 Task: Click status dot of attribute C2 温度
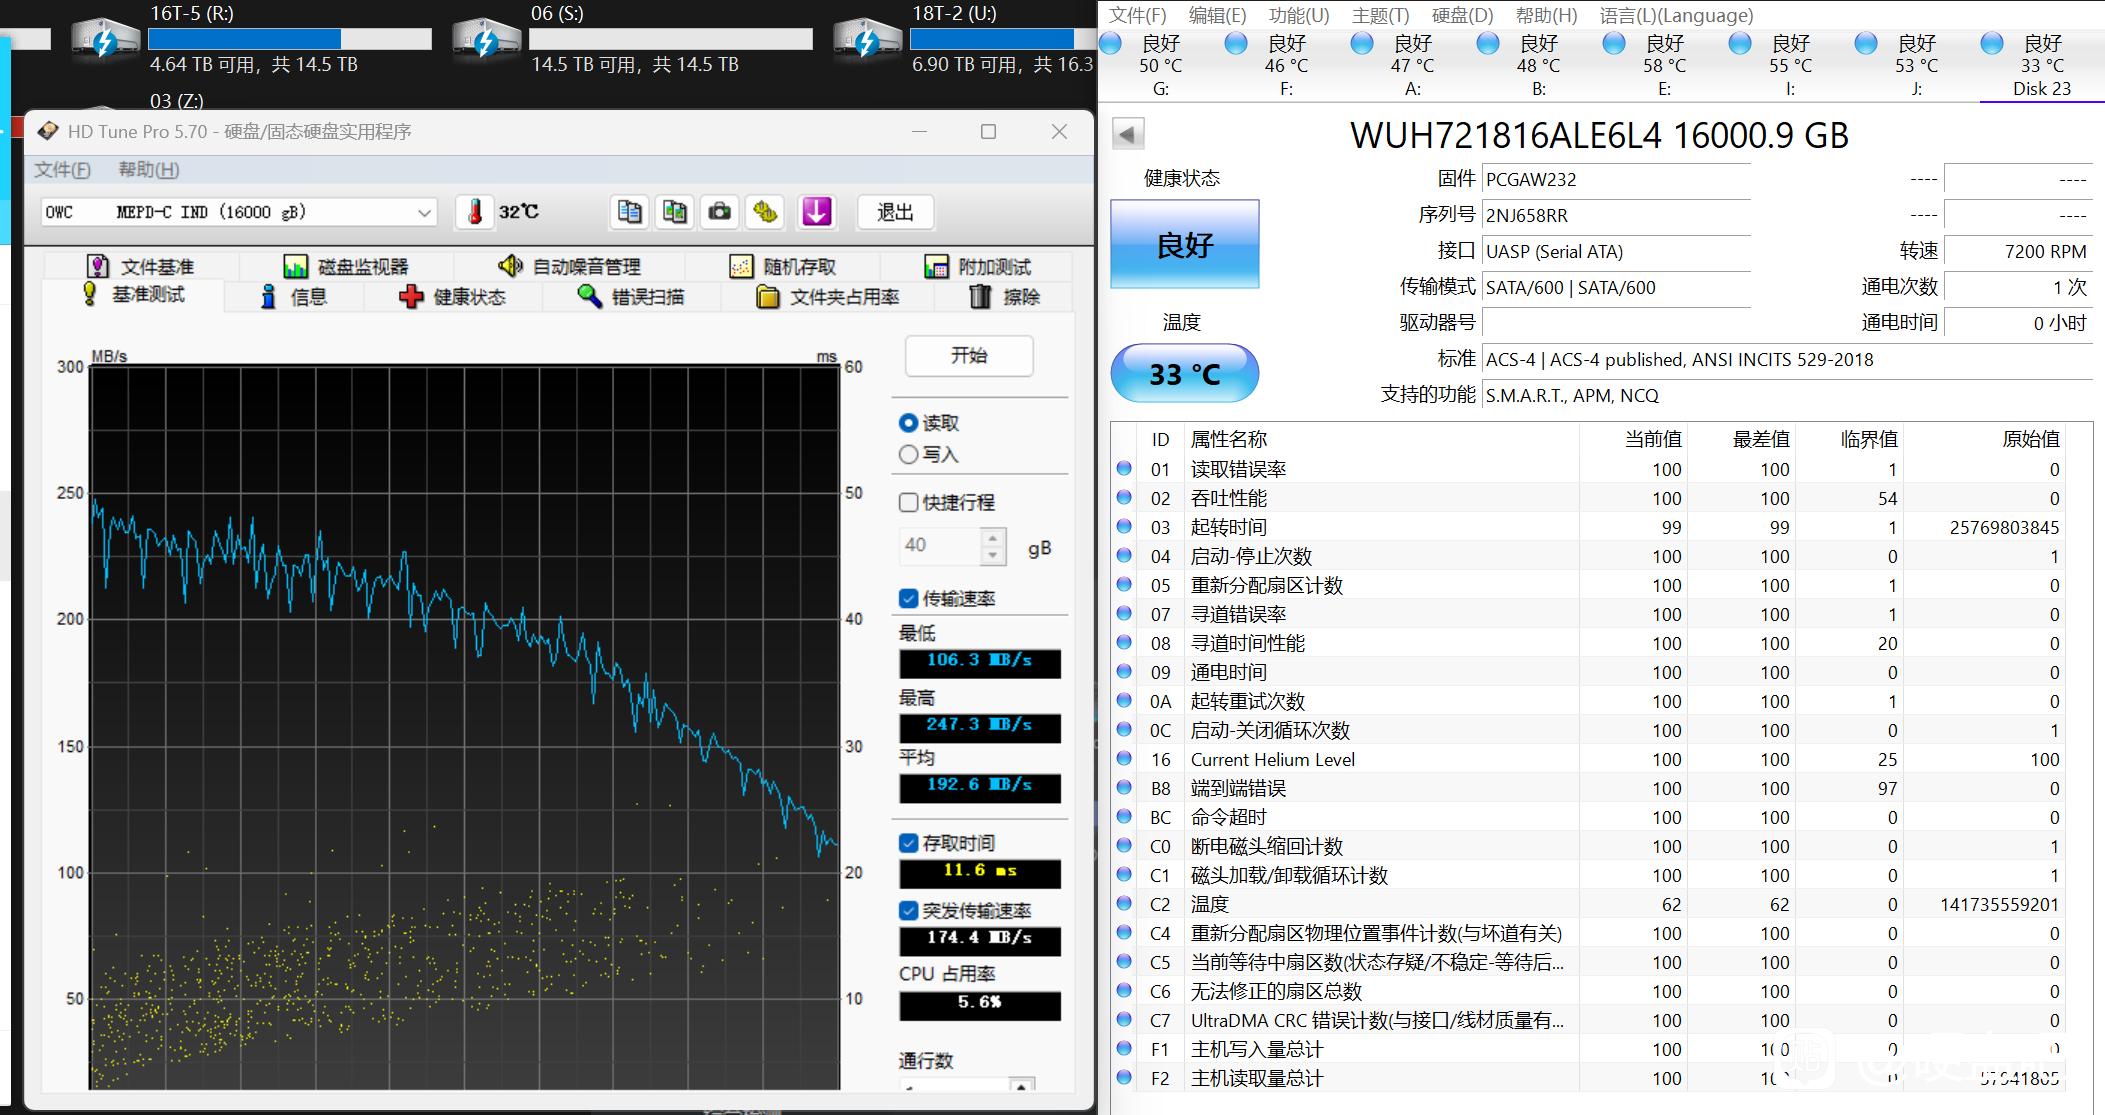[x=1124, y=903]
